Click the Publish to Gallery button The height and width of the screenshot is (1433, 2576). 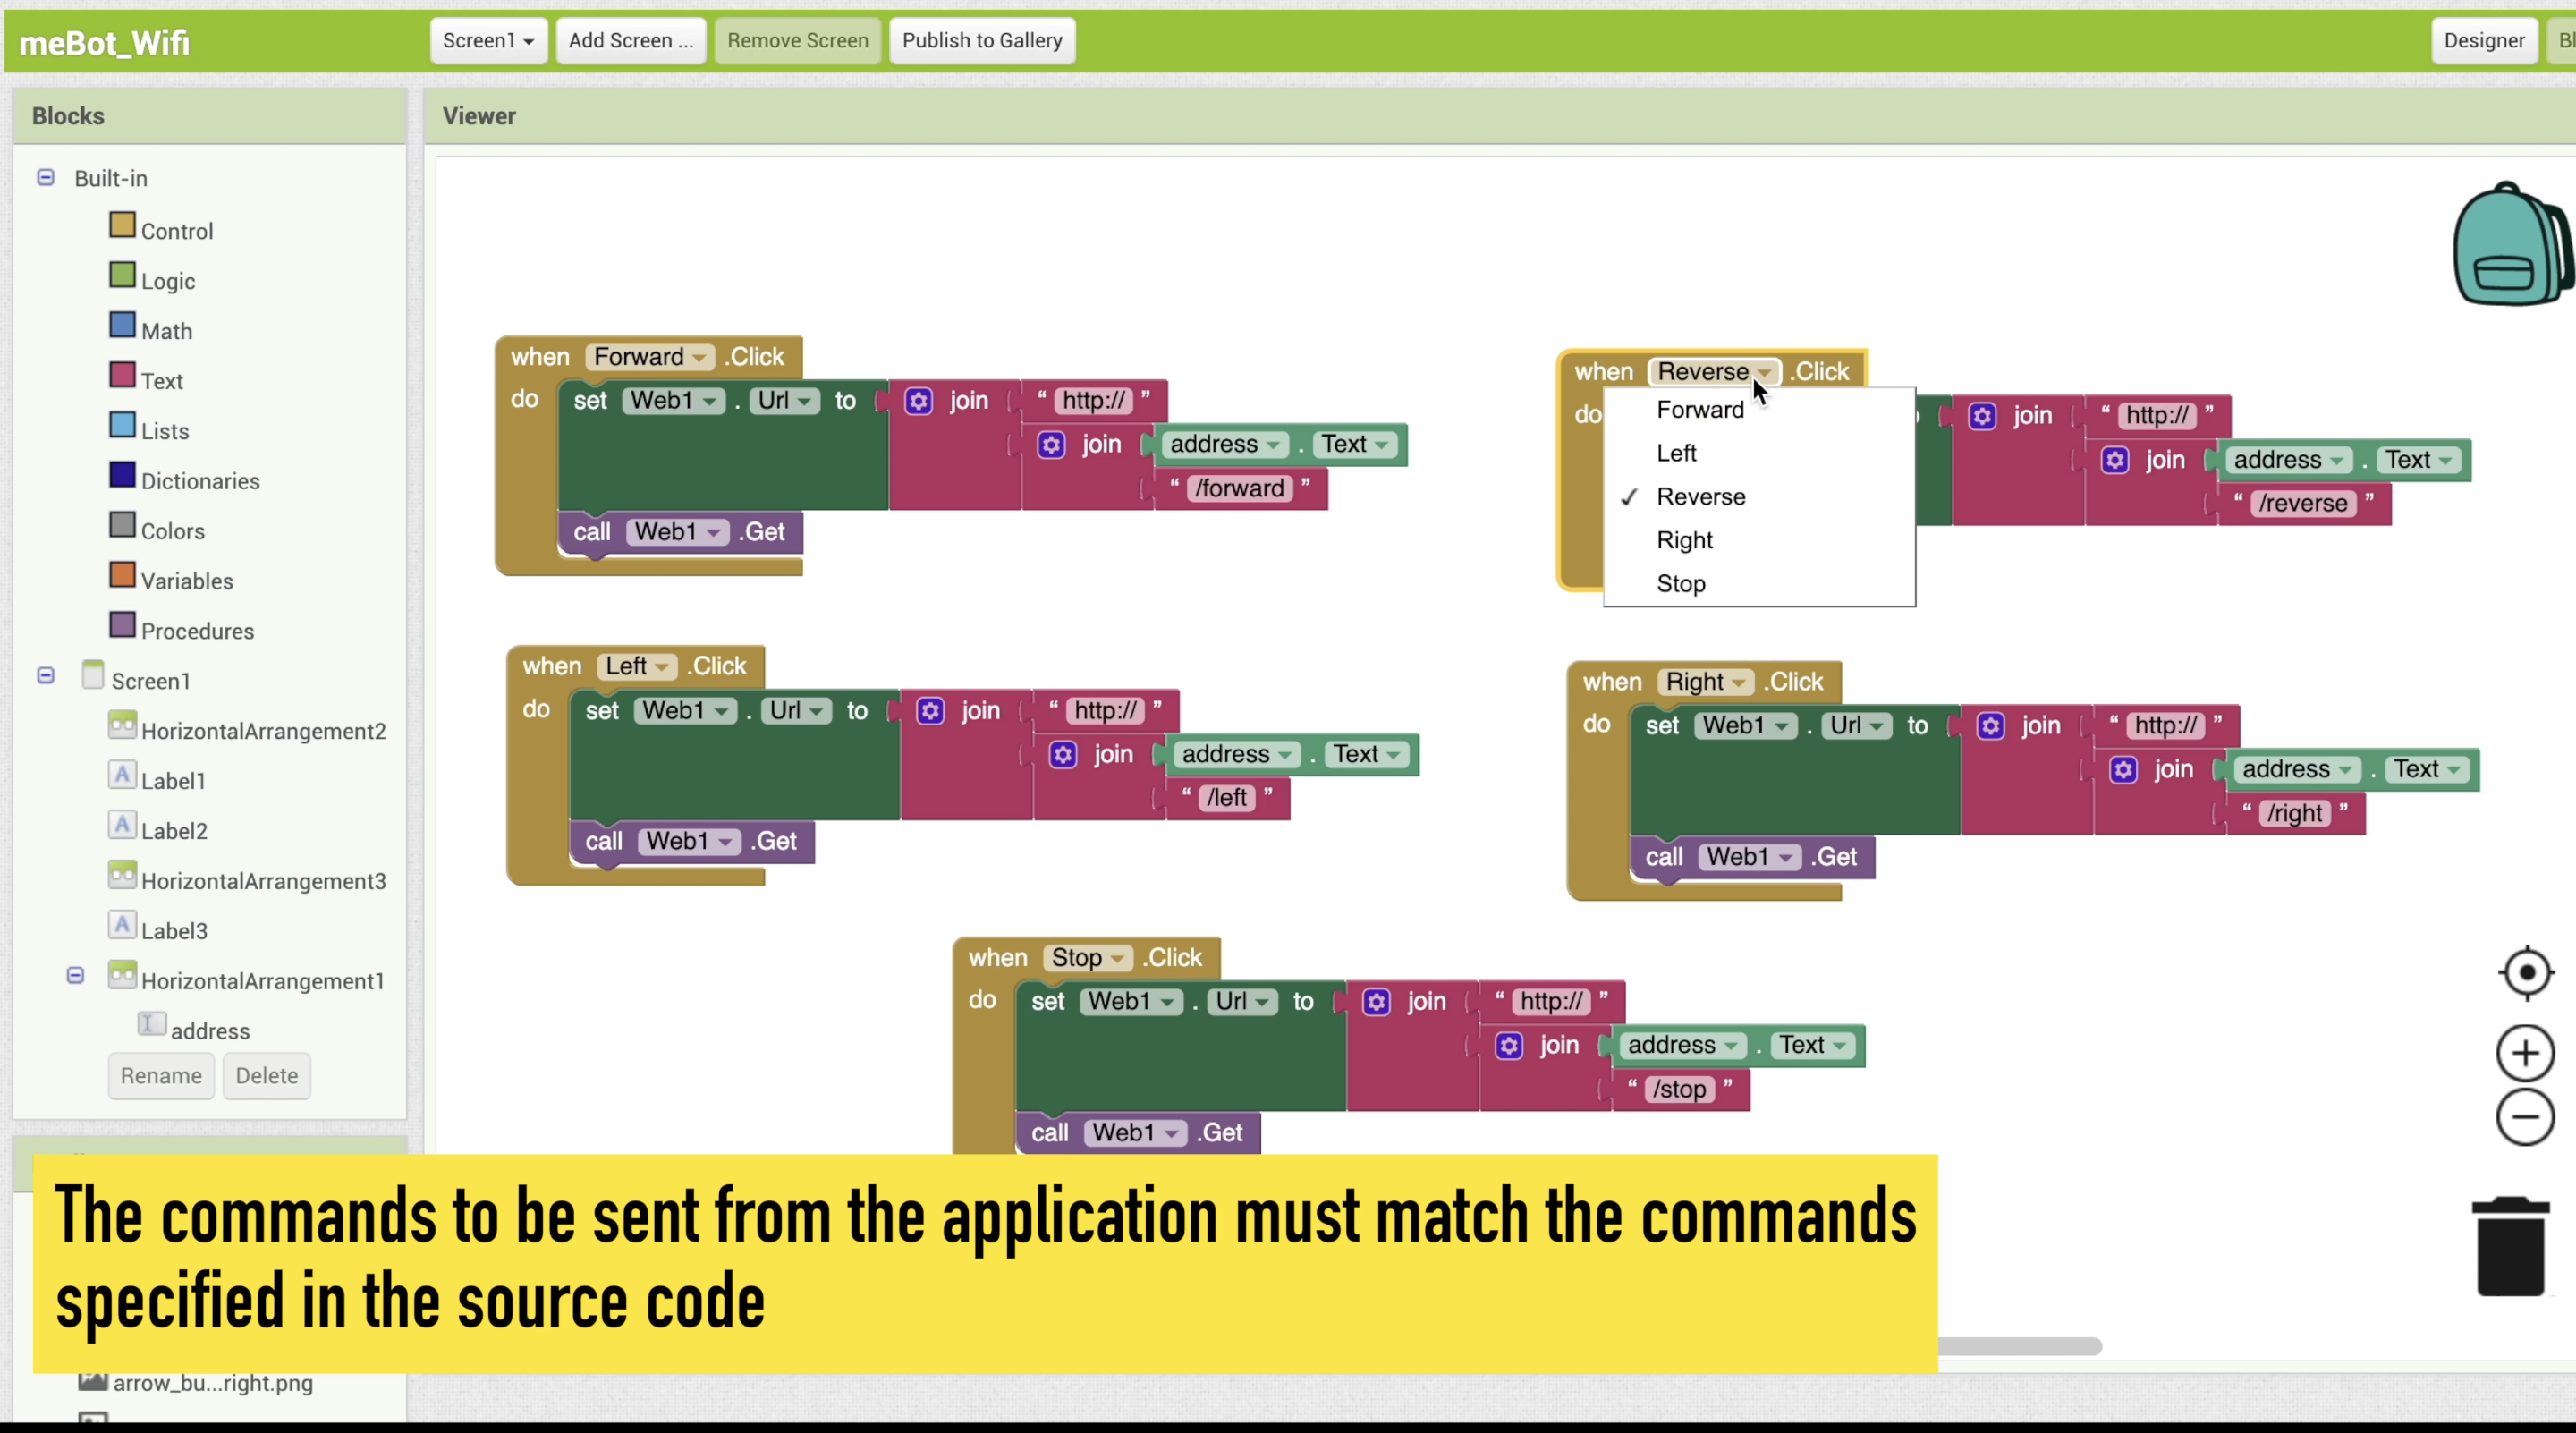[x=981, y=41]
